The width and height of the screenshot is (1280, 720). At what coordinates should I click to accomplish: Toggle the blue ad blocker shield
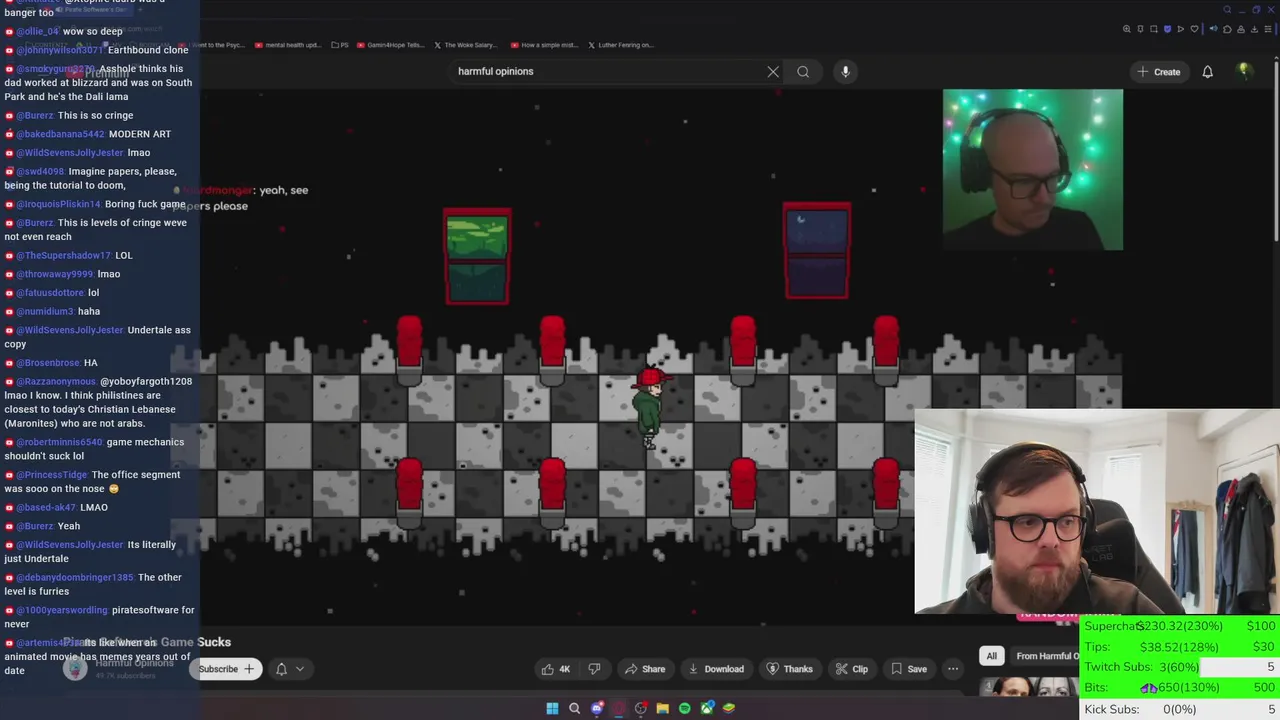tap(1167, 29)
